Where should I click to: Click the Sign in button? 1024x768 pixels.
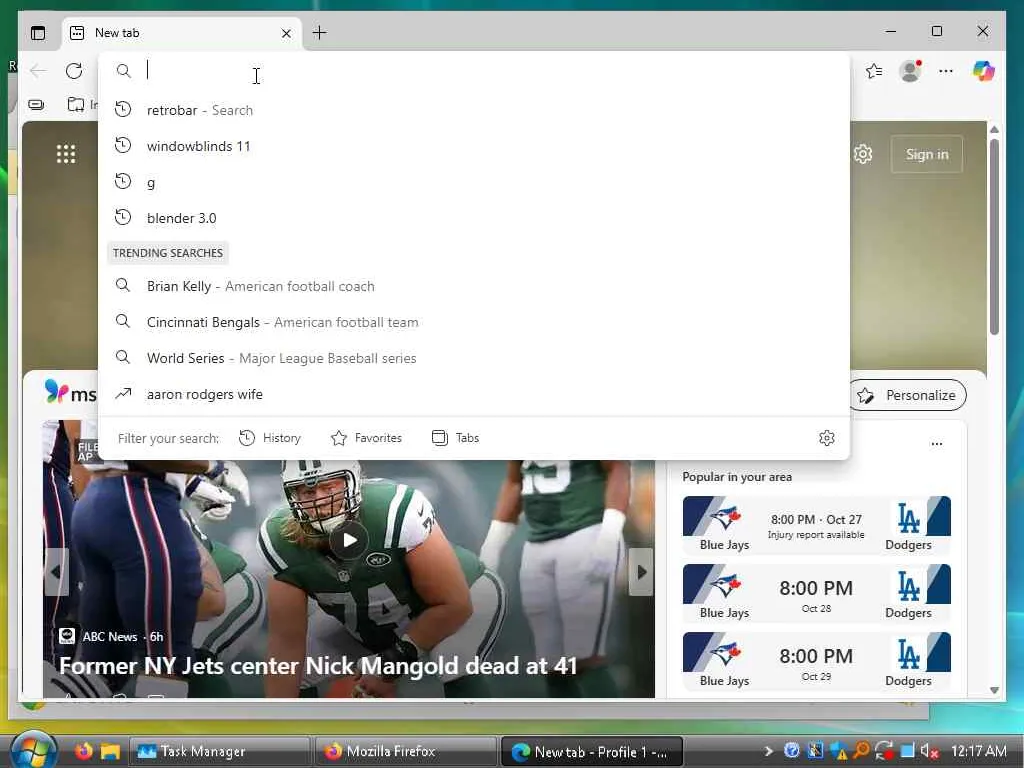point(927,154)
